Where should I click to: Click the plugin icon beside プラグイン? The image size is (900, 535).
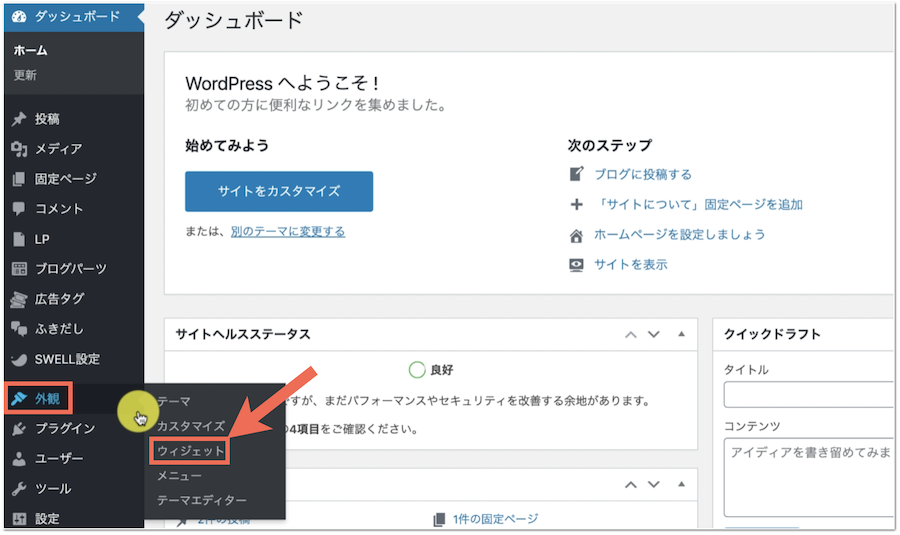[x=19, y=429]
